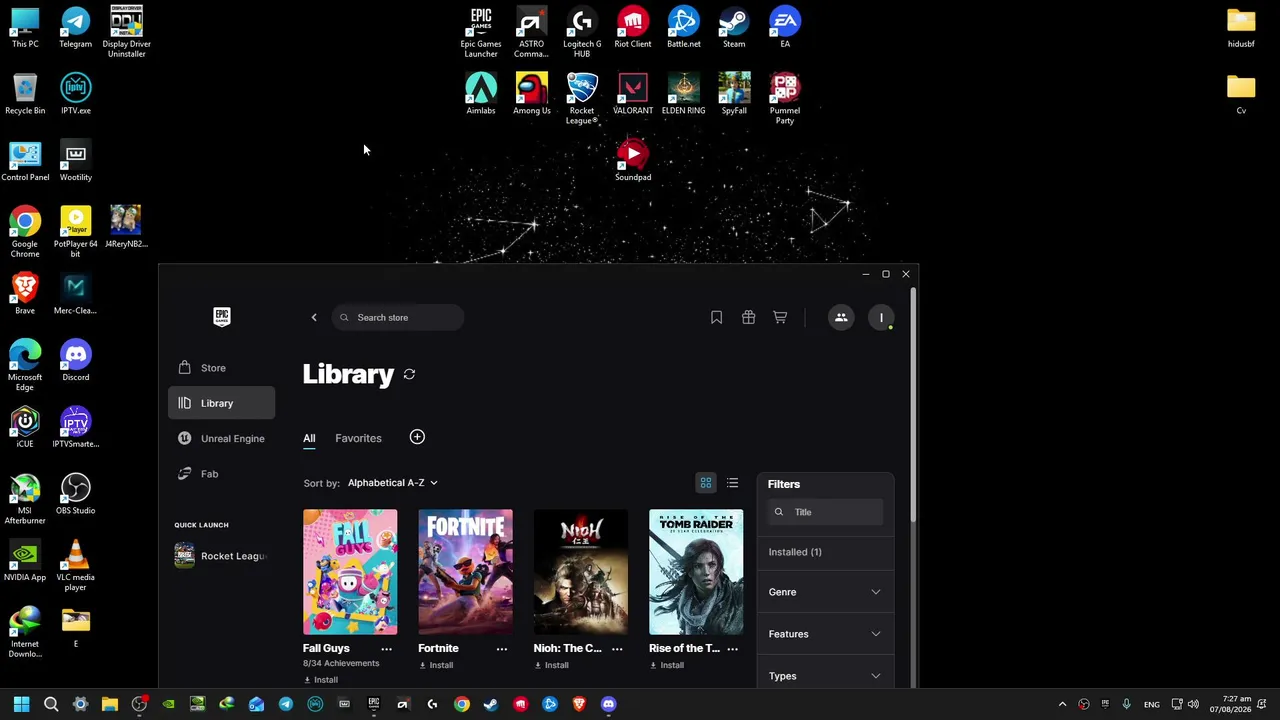The image size is (1280, 720).
Task: Show hidden icons in system tray
Action: [x=1062, y=704]
